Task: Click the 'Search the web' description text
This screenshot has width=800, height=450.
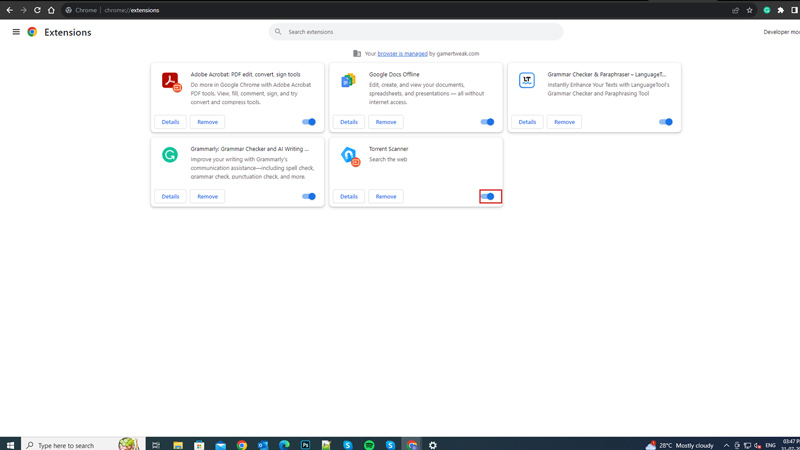Action: tap(388, 159)
